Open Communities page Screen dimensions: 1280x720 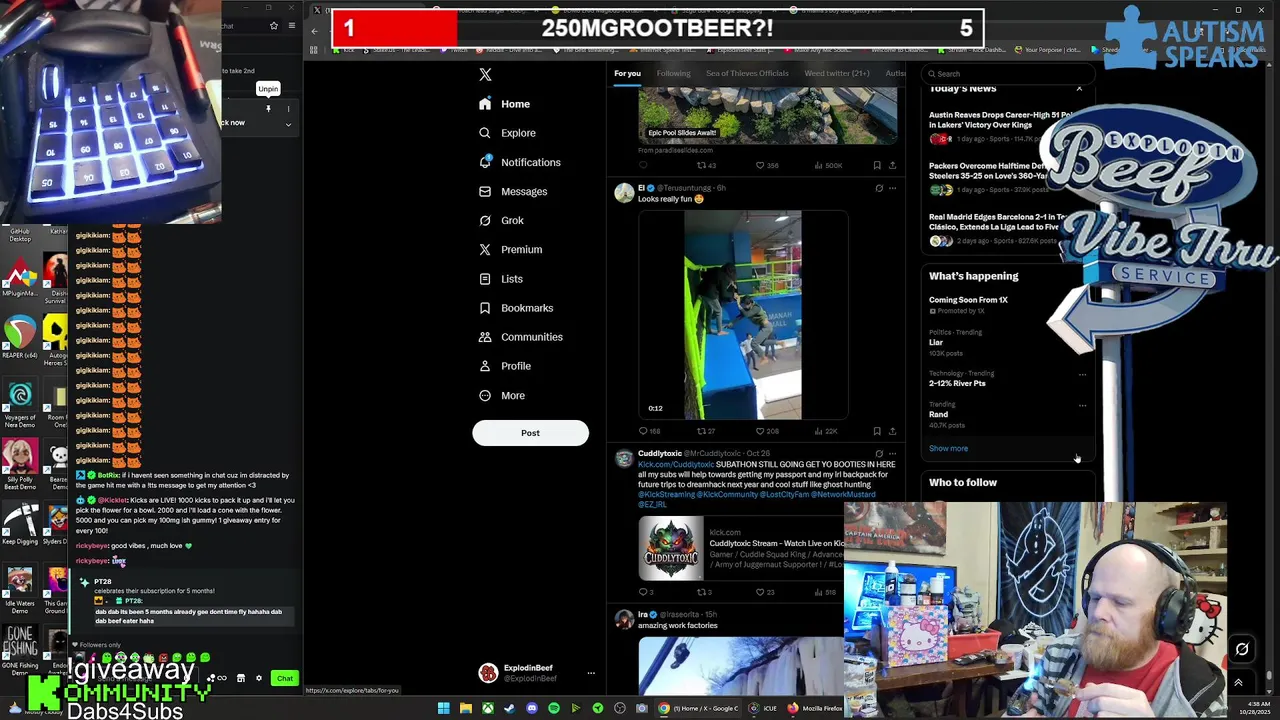pyautogui.click(x=520, y=337)
